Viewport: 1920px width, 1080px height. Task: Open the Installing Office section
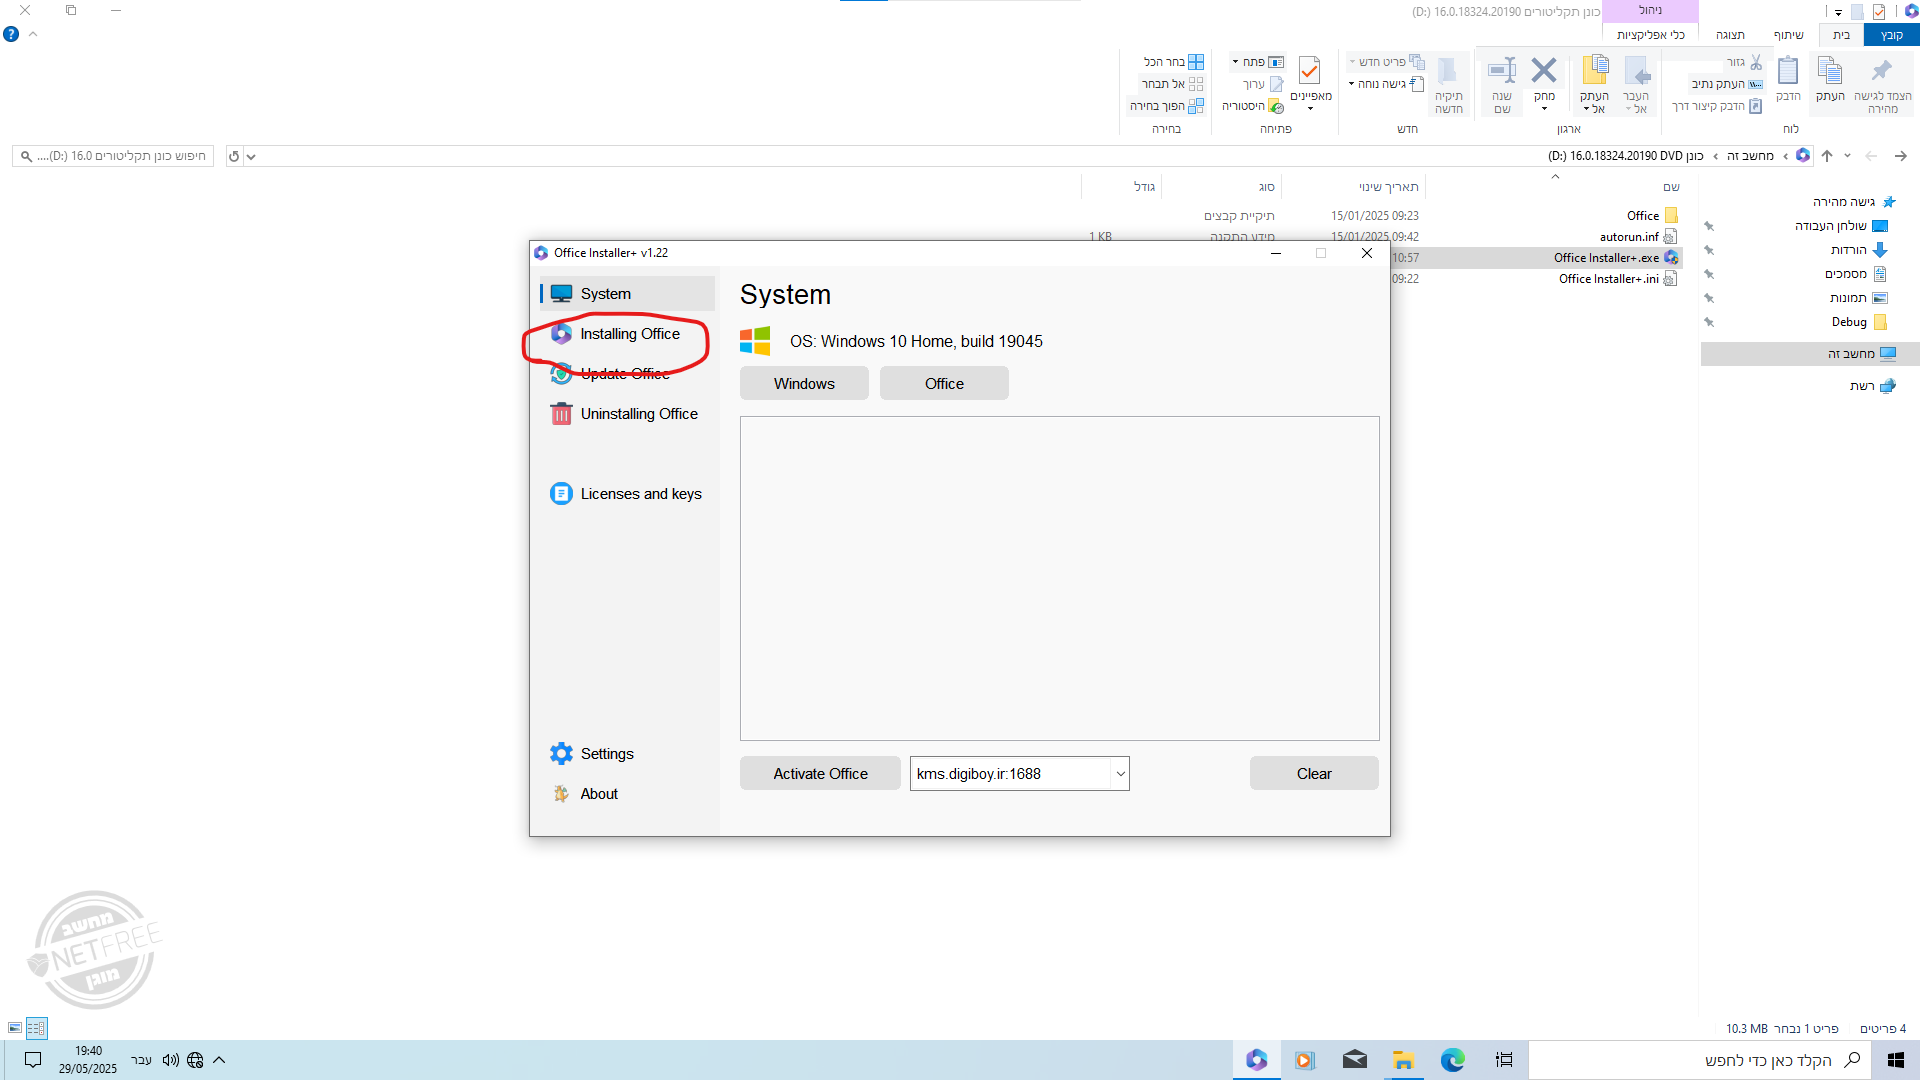click(x=627, y=334)
